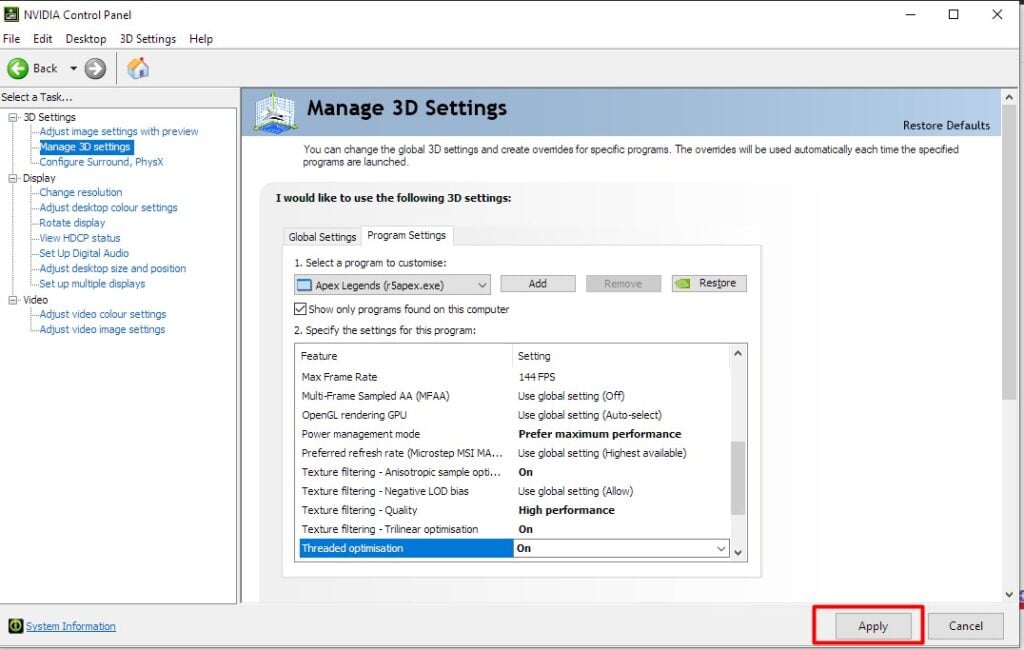Screen dimensions: 1024x650
Task: Click the Add program button
Action: 538,284
